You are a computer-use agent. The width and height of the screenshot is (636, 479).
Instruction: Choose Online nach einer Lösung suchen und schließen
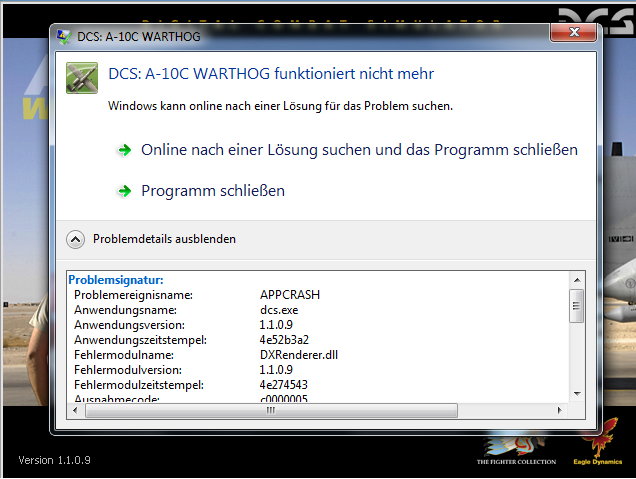pyautogui.click(x=359, y=150)
